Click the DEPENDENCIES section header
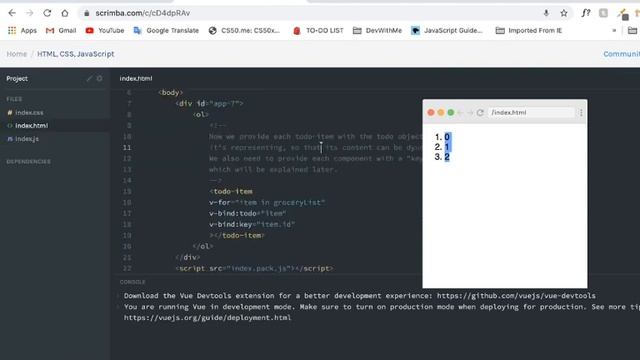This screenshot has height=360, width=640. (x=29, y=162)
